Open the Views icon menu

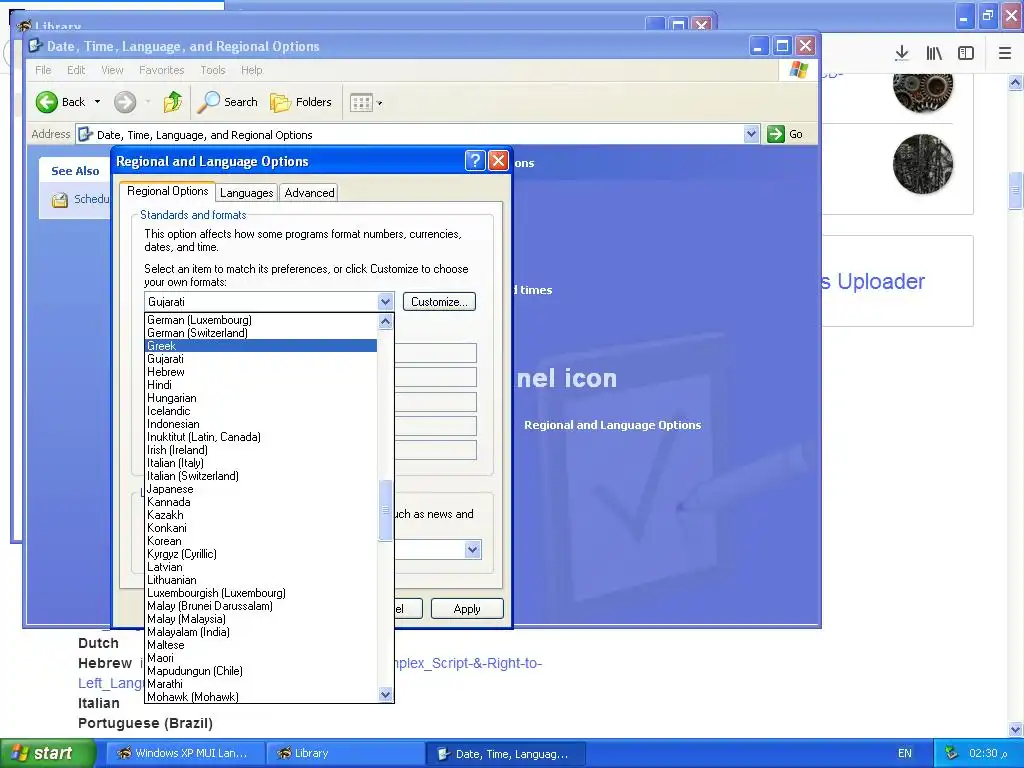(x=361, y=103)
